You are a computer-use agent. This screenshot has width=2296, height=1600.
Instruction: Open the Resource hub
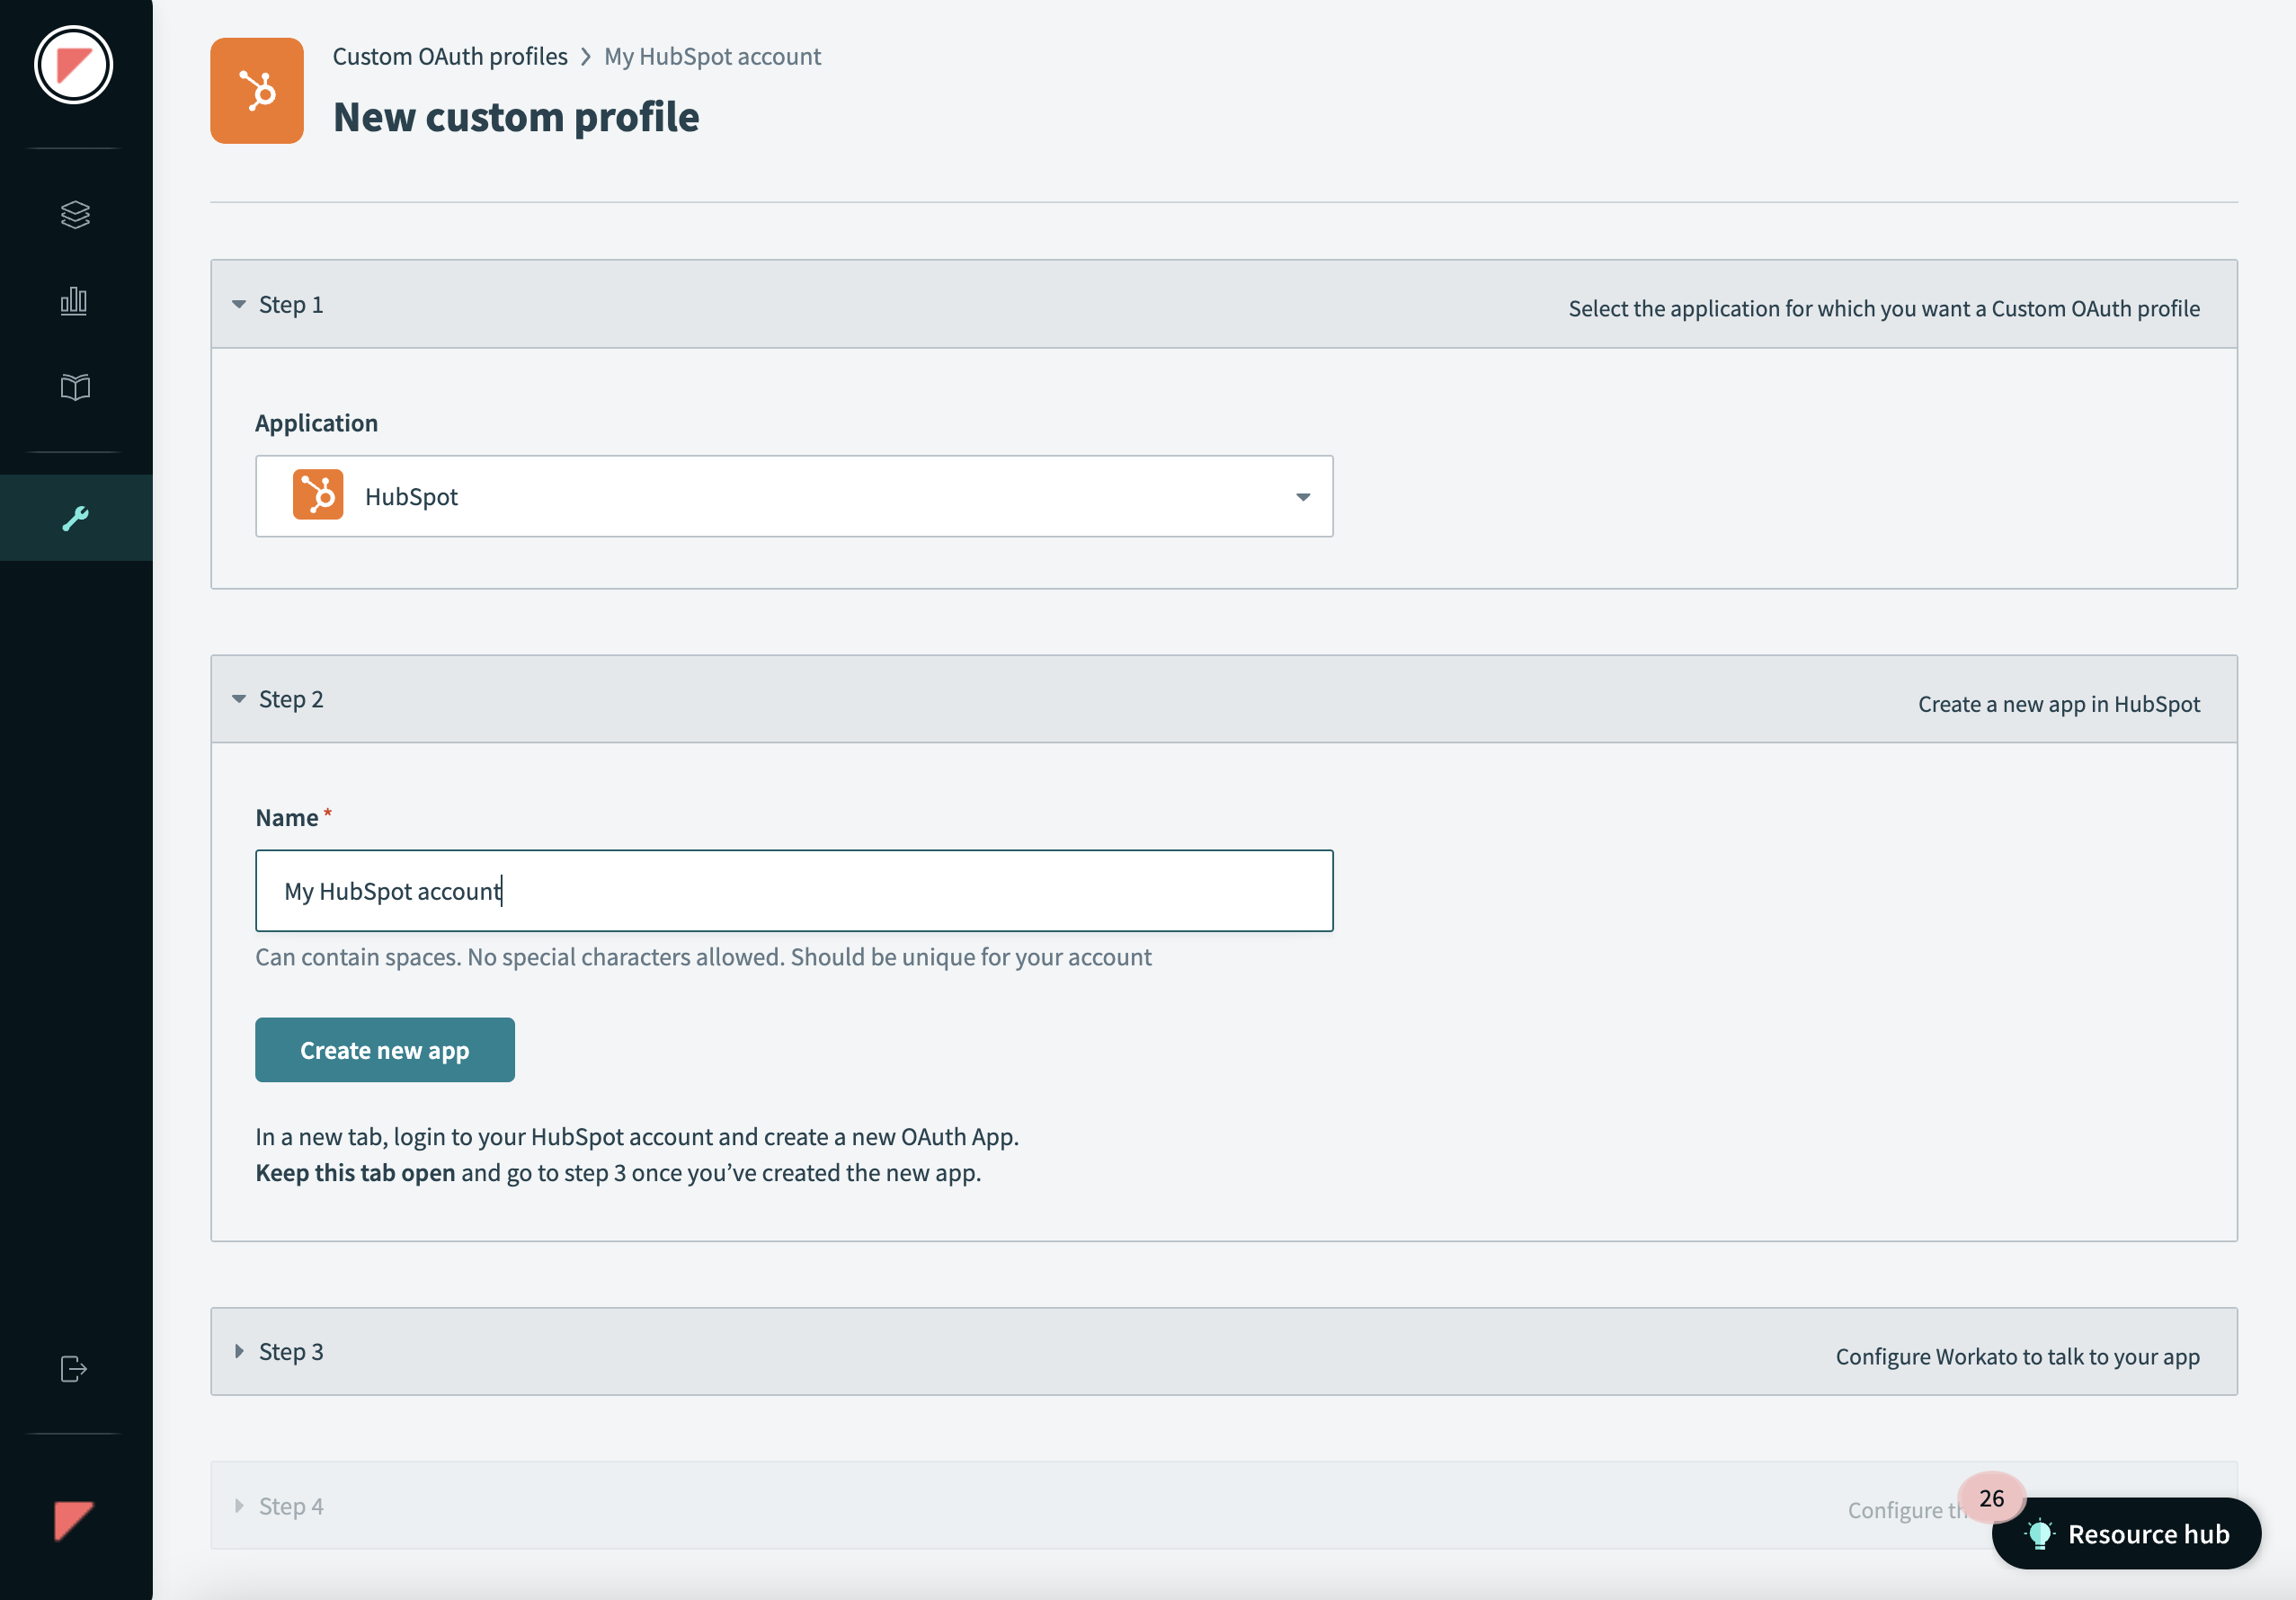coord(2126,1533)
